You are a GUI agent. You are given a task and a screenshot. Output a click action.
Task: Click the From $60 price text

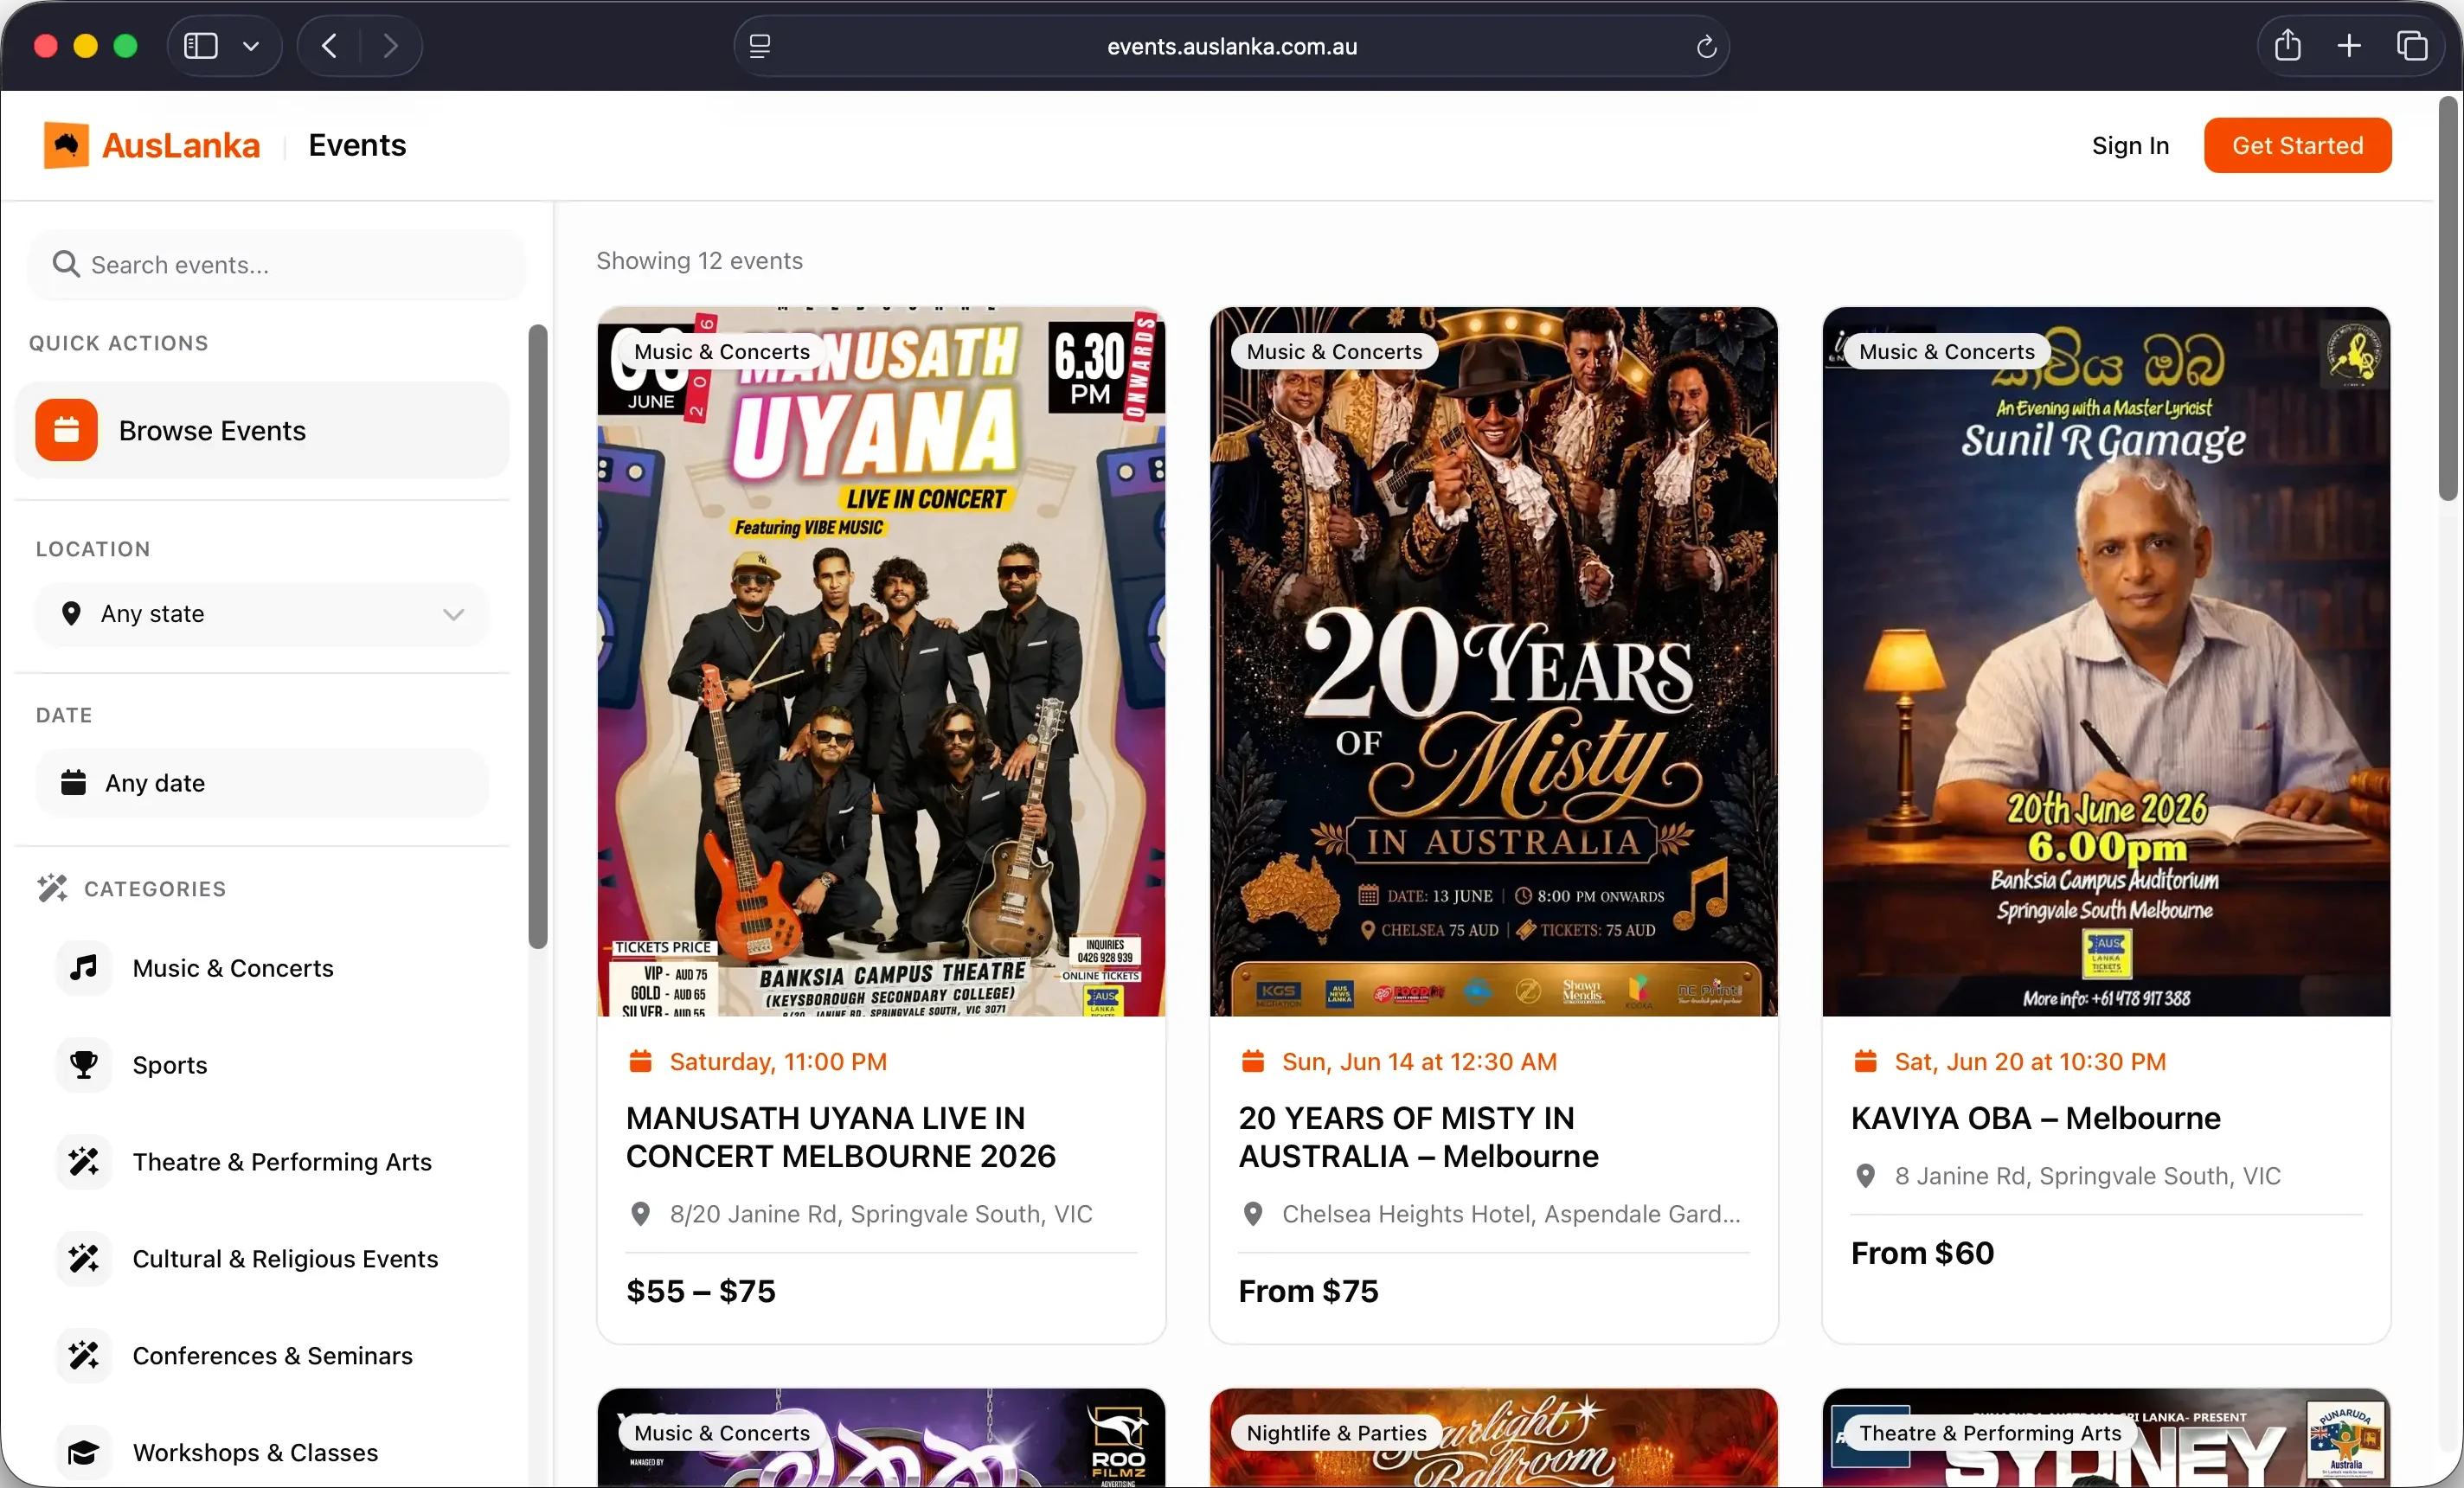pyautogui.click(x=1922, y=1253)
